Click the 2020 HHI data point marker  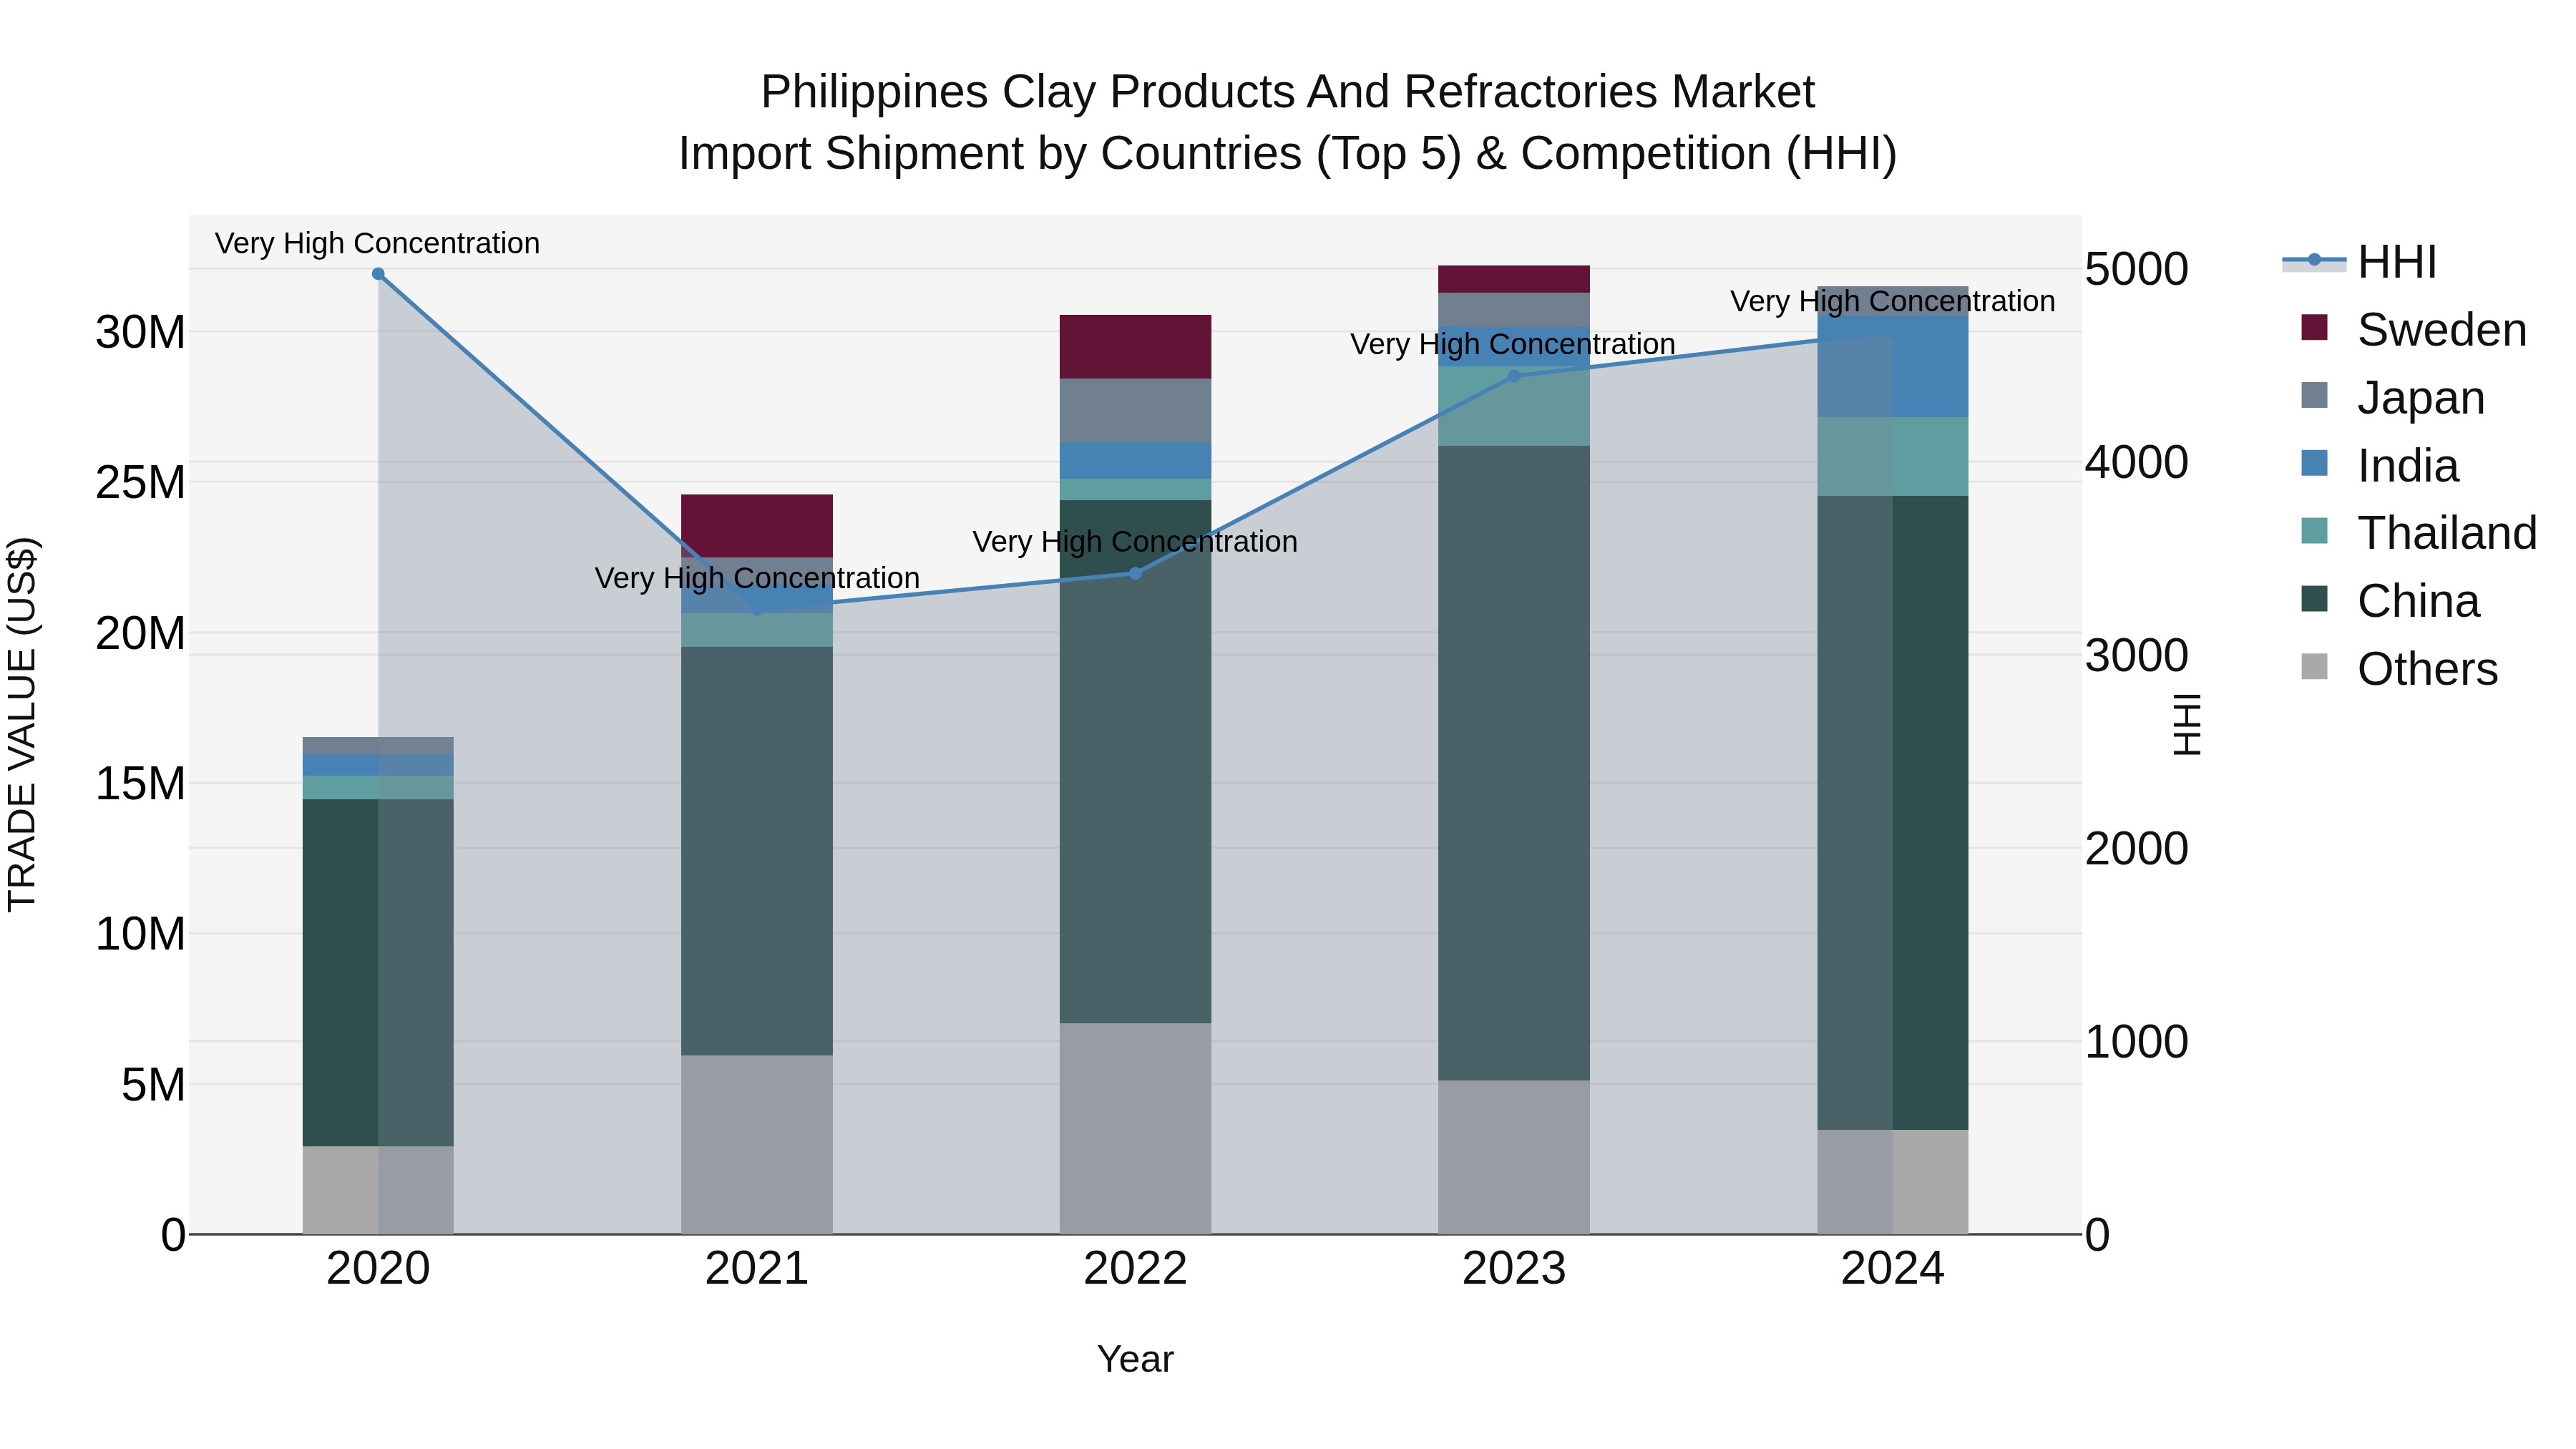tap(378, 274)
